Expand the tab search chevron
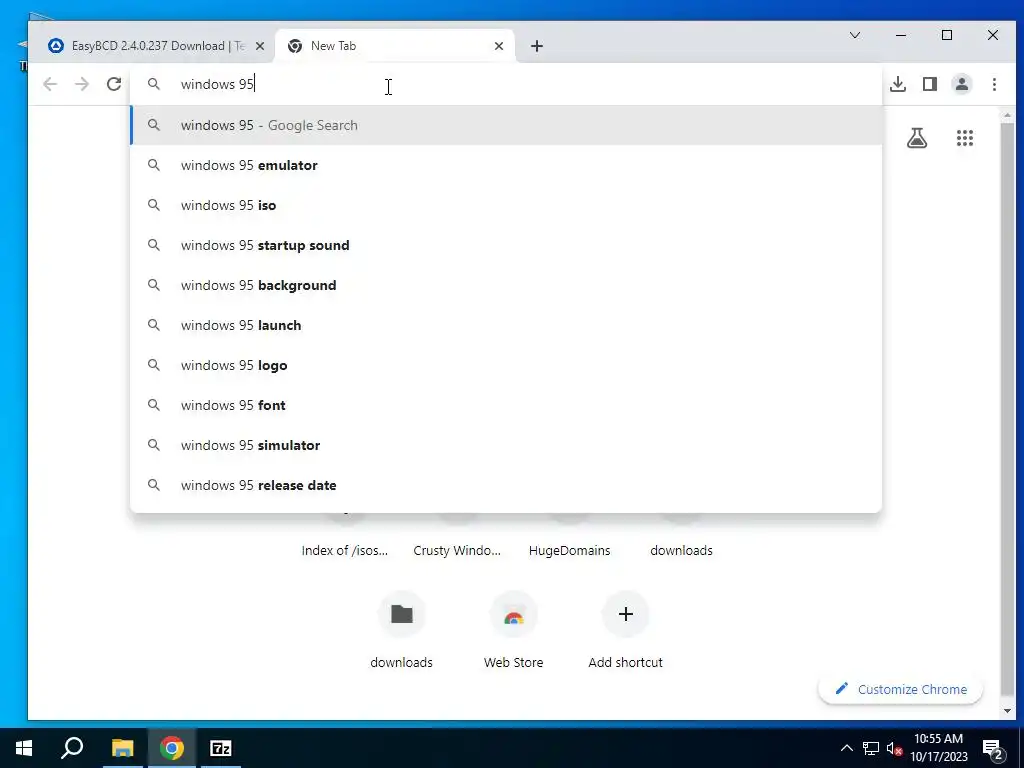Viewport: 1024px width, 768px height. pyautogui.click(x=855, y=35)
